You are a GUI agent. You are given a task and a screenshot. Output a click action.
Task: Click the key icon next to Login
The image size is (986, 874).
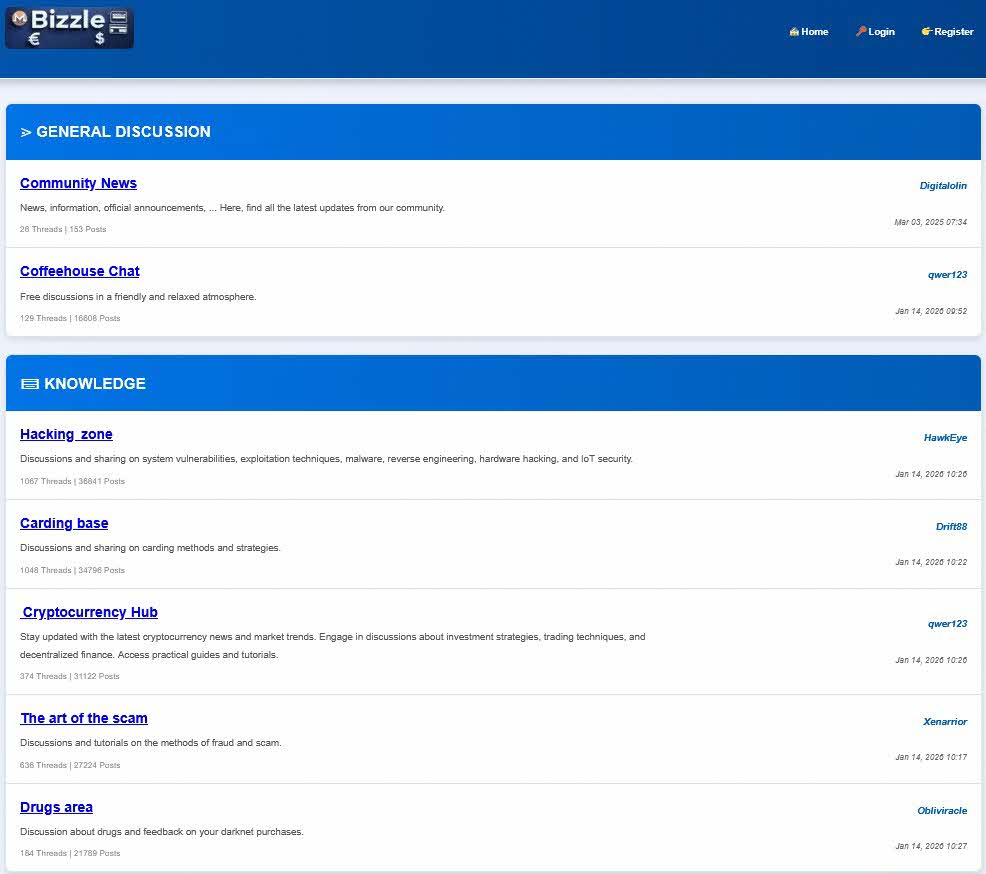[861, 32]
